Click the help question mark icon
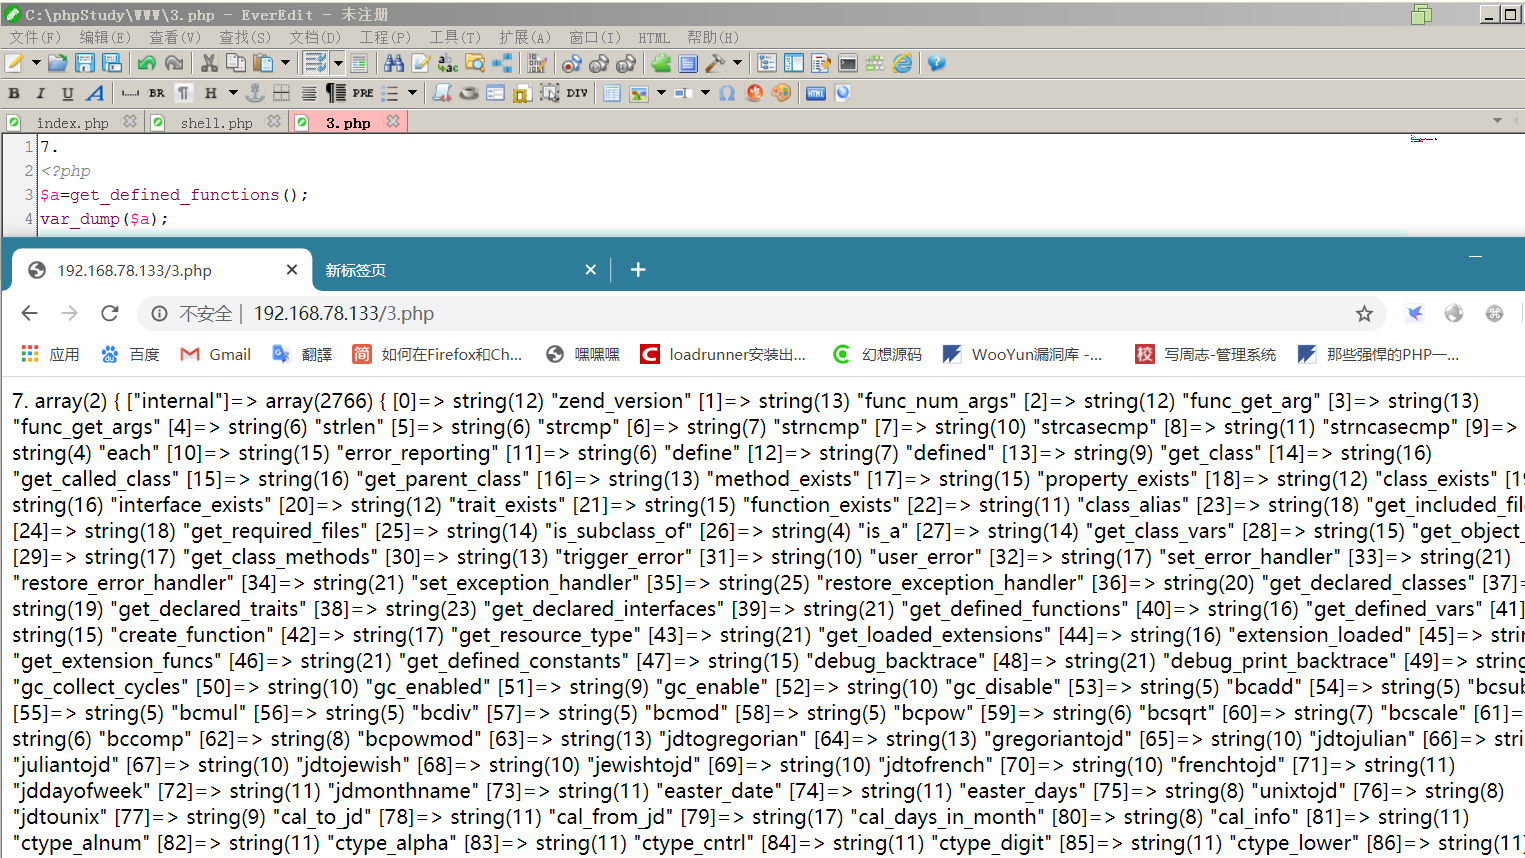1525x858 pixels. click(x=936, y=63)
